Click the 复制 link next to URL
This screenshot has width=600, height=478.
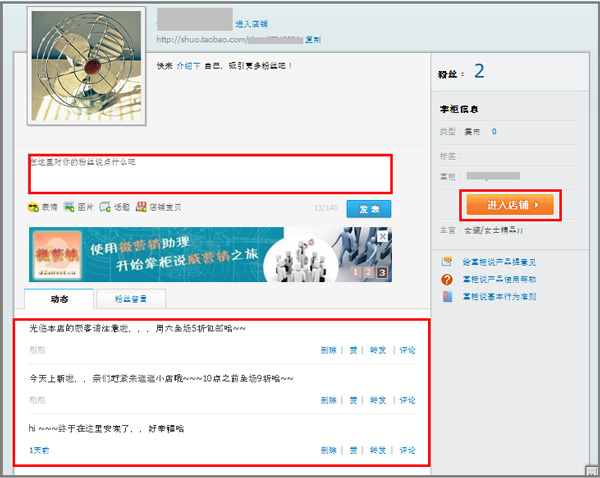click(x=313, y=39)
